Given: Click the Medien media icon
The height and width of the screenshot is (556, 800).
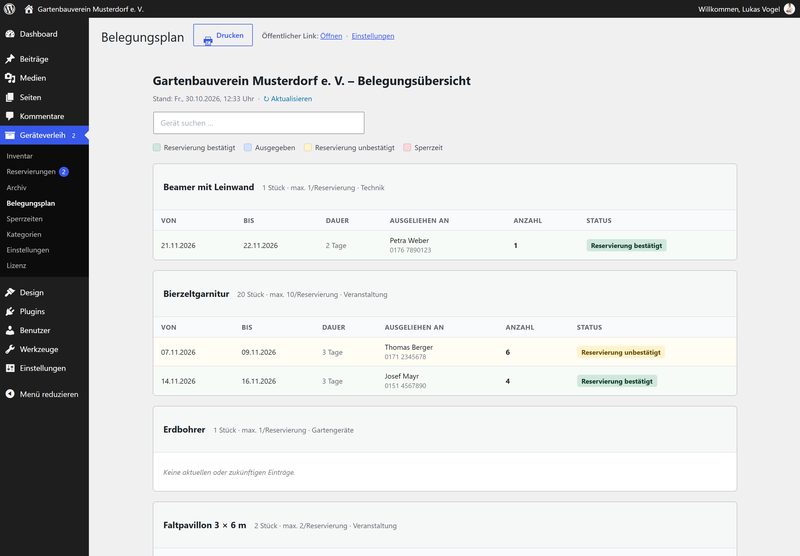Looking at the screenshot, I should (x=10, y=78).
